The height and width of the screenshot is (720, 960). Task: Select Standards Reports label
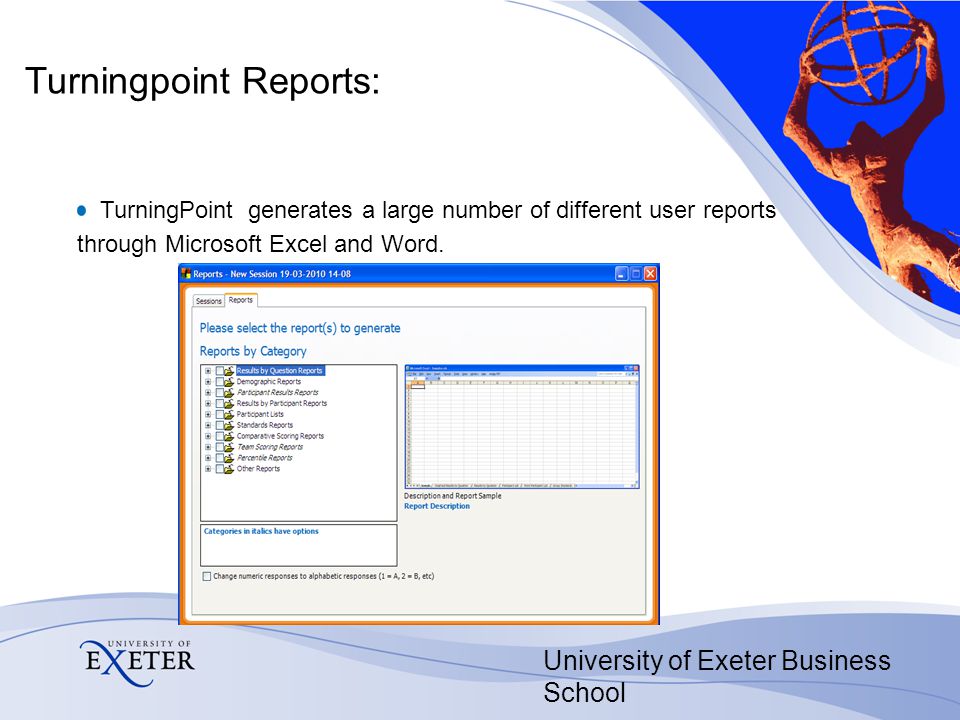[x=264, y=425]
